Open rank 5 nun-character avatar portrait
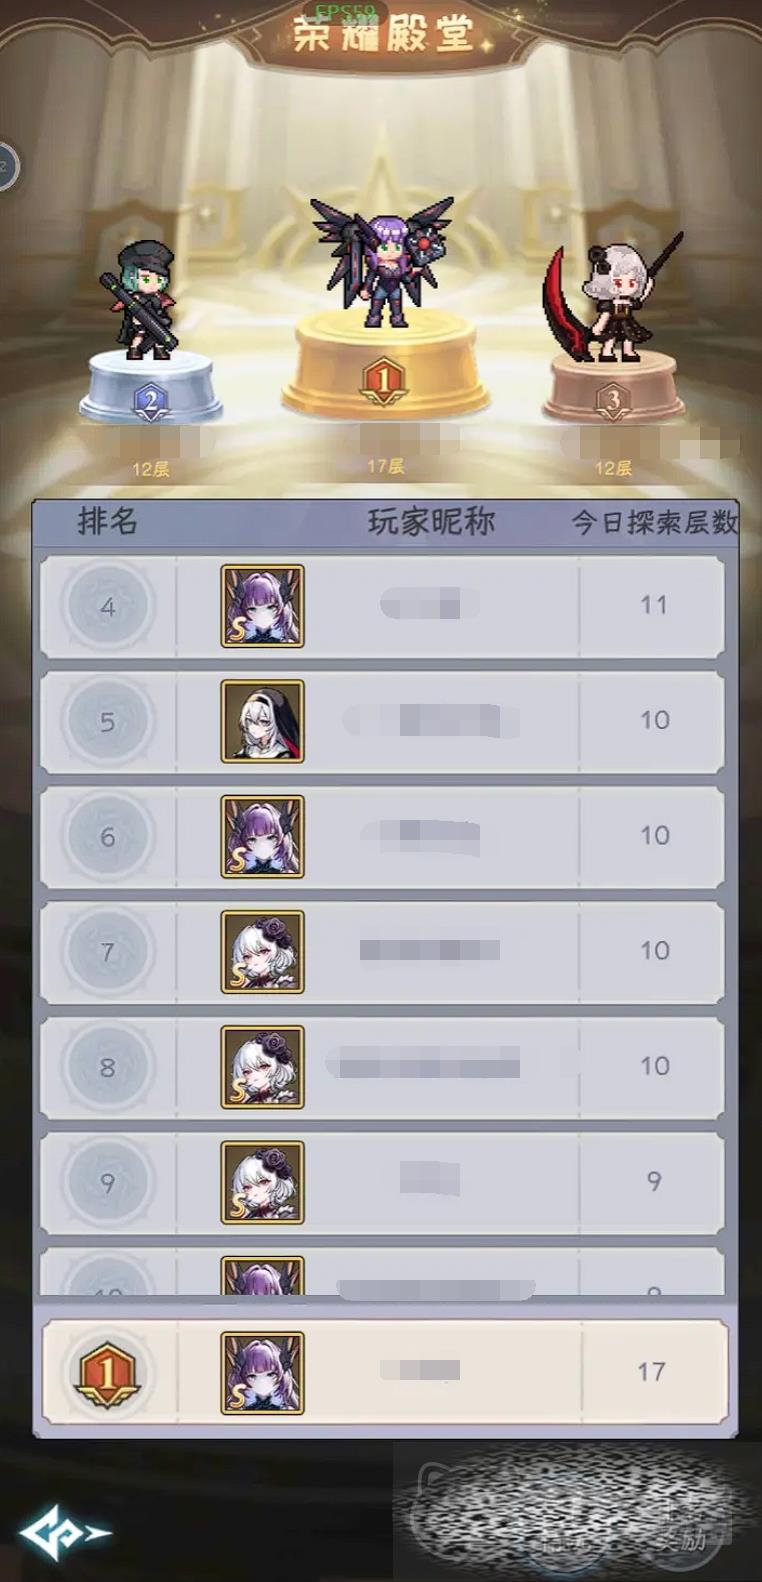The height and width of the screenshot is (1582, 762). pos(262,721)
